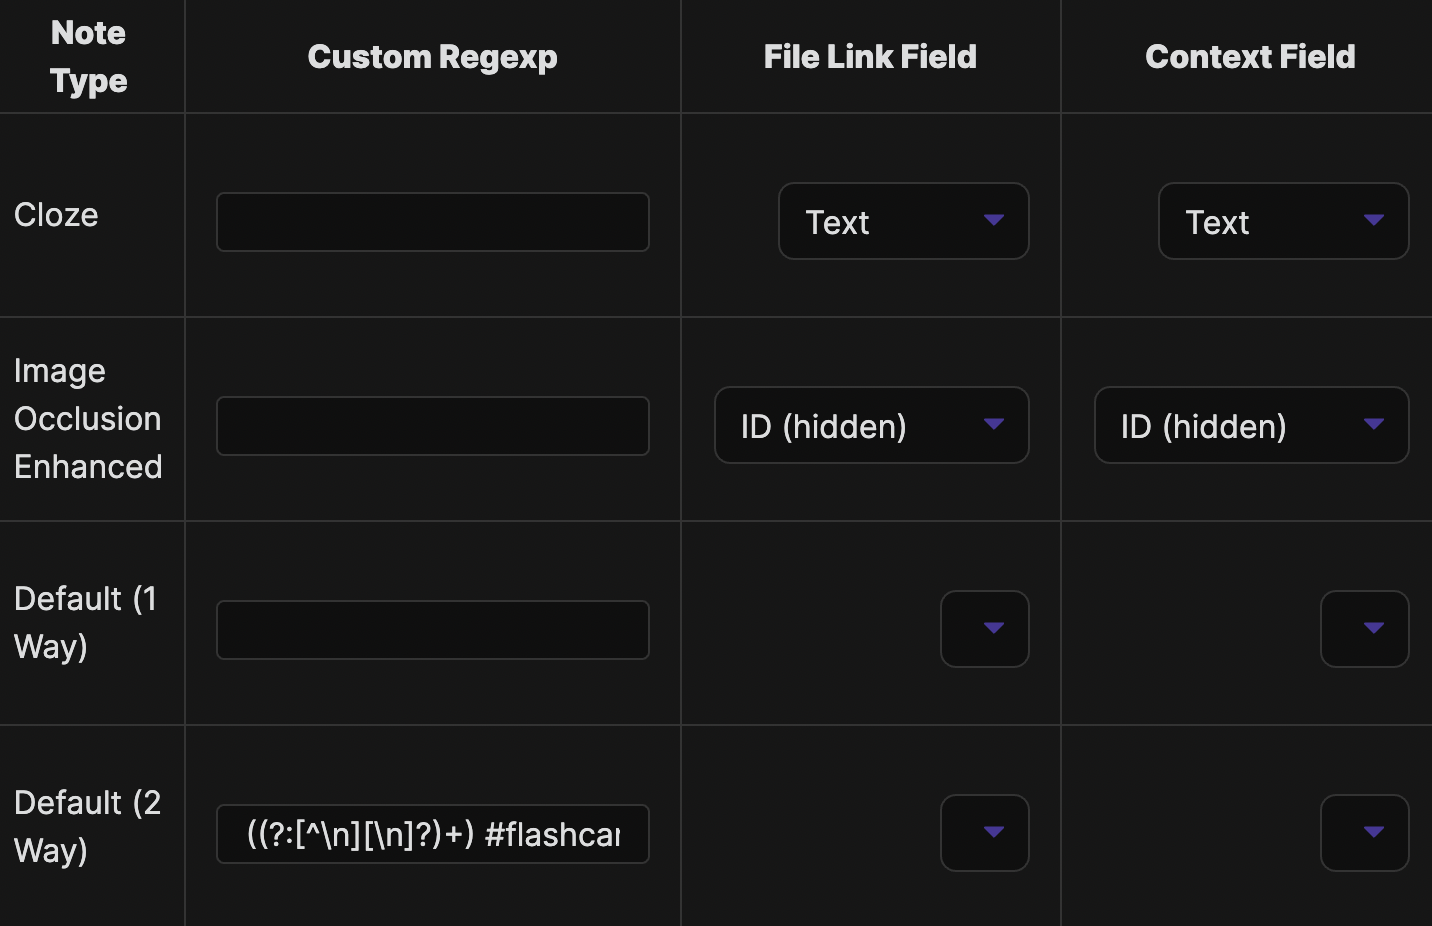Expand Image Occlusion Enhanced Context Field dropdown
1432x926 pixels.
pos(1251,425)
